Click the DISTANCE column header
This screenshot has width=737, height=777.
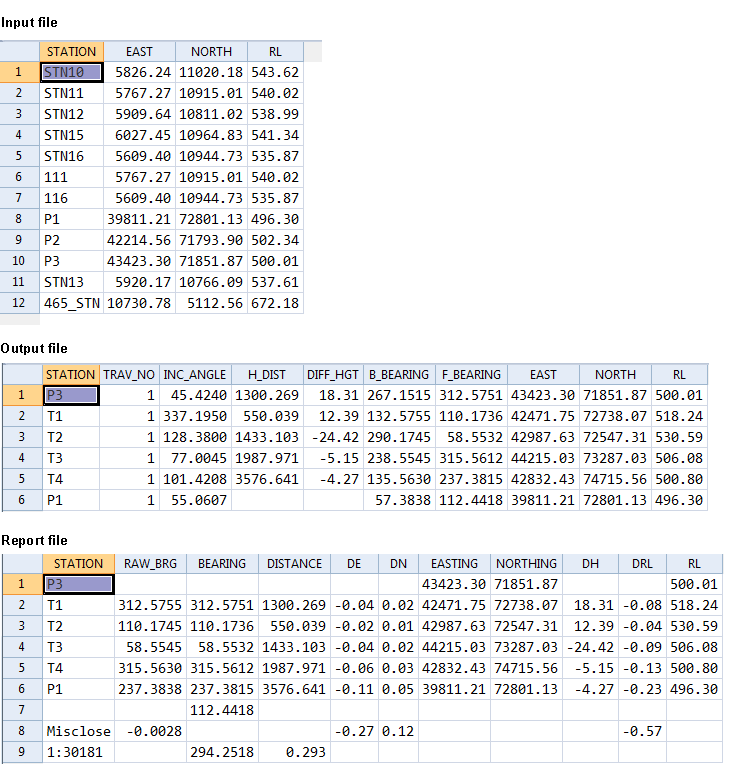point(294,564)
